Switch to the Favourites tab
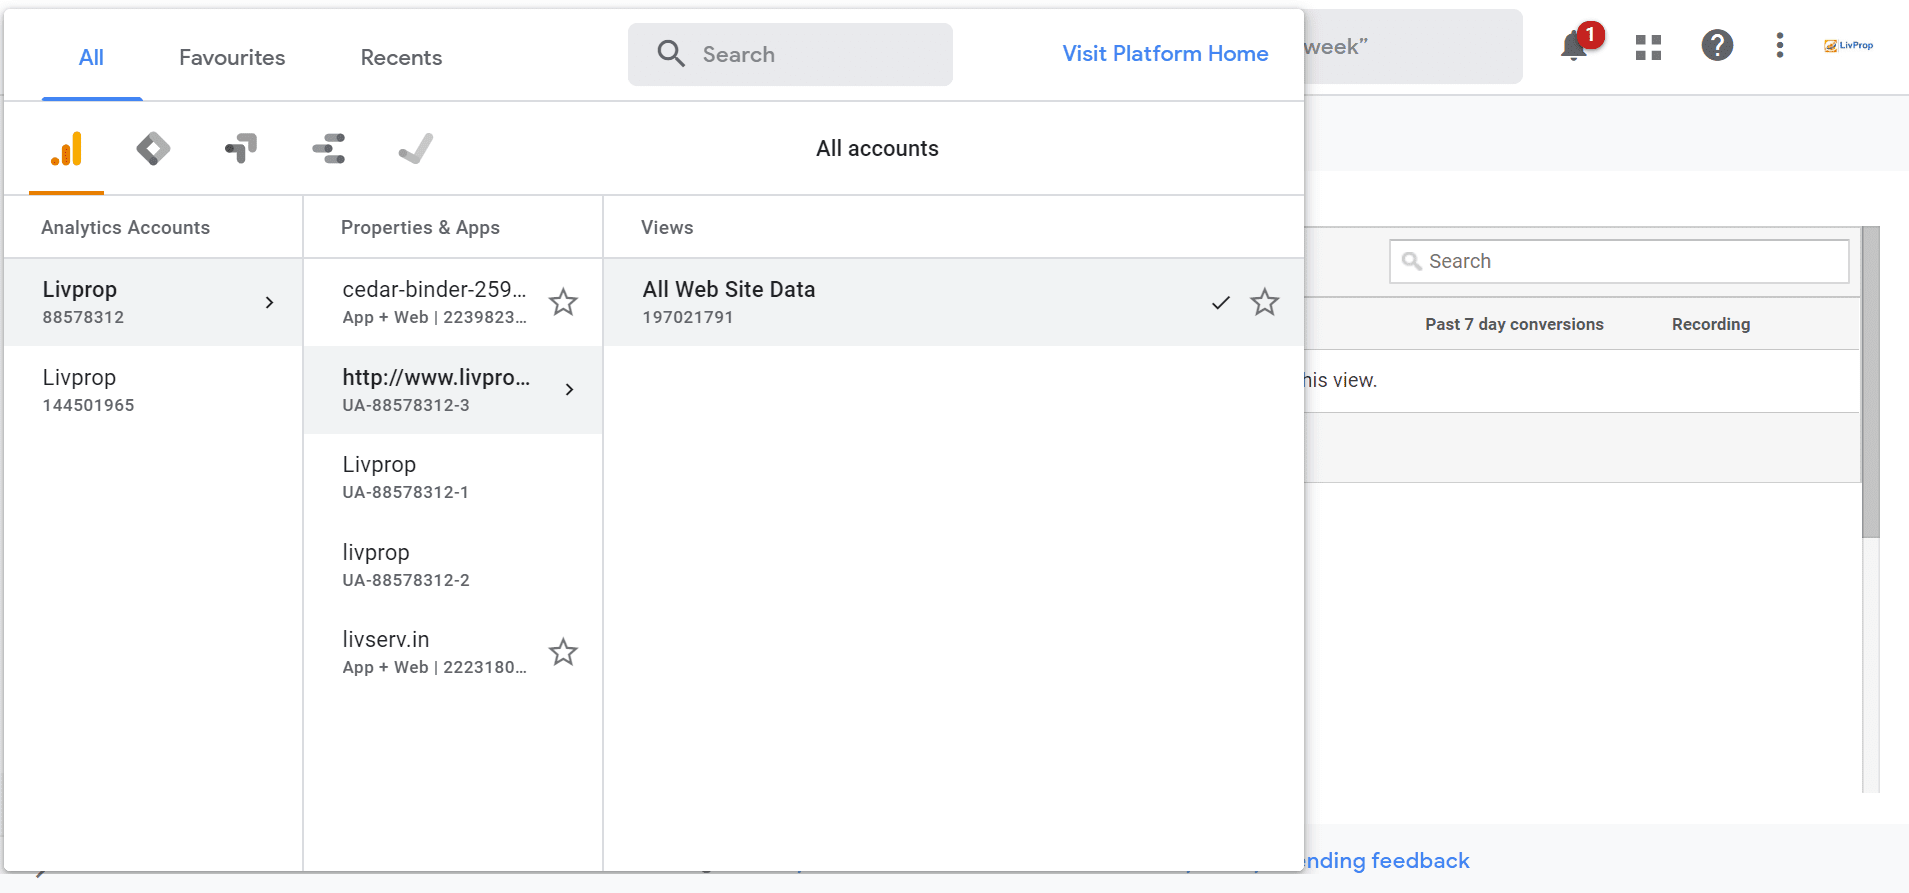 coord(232,57)
